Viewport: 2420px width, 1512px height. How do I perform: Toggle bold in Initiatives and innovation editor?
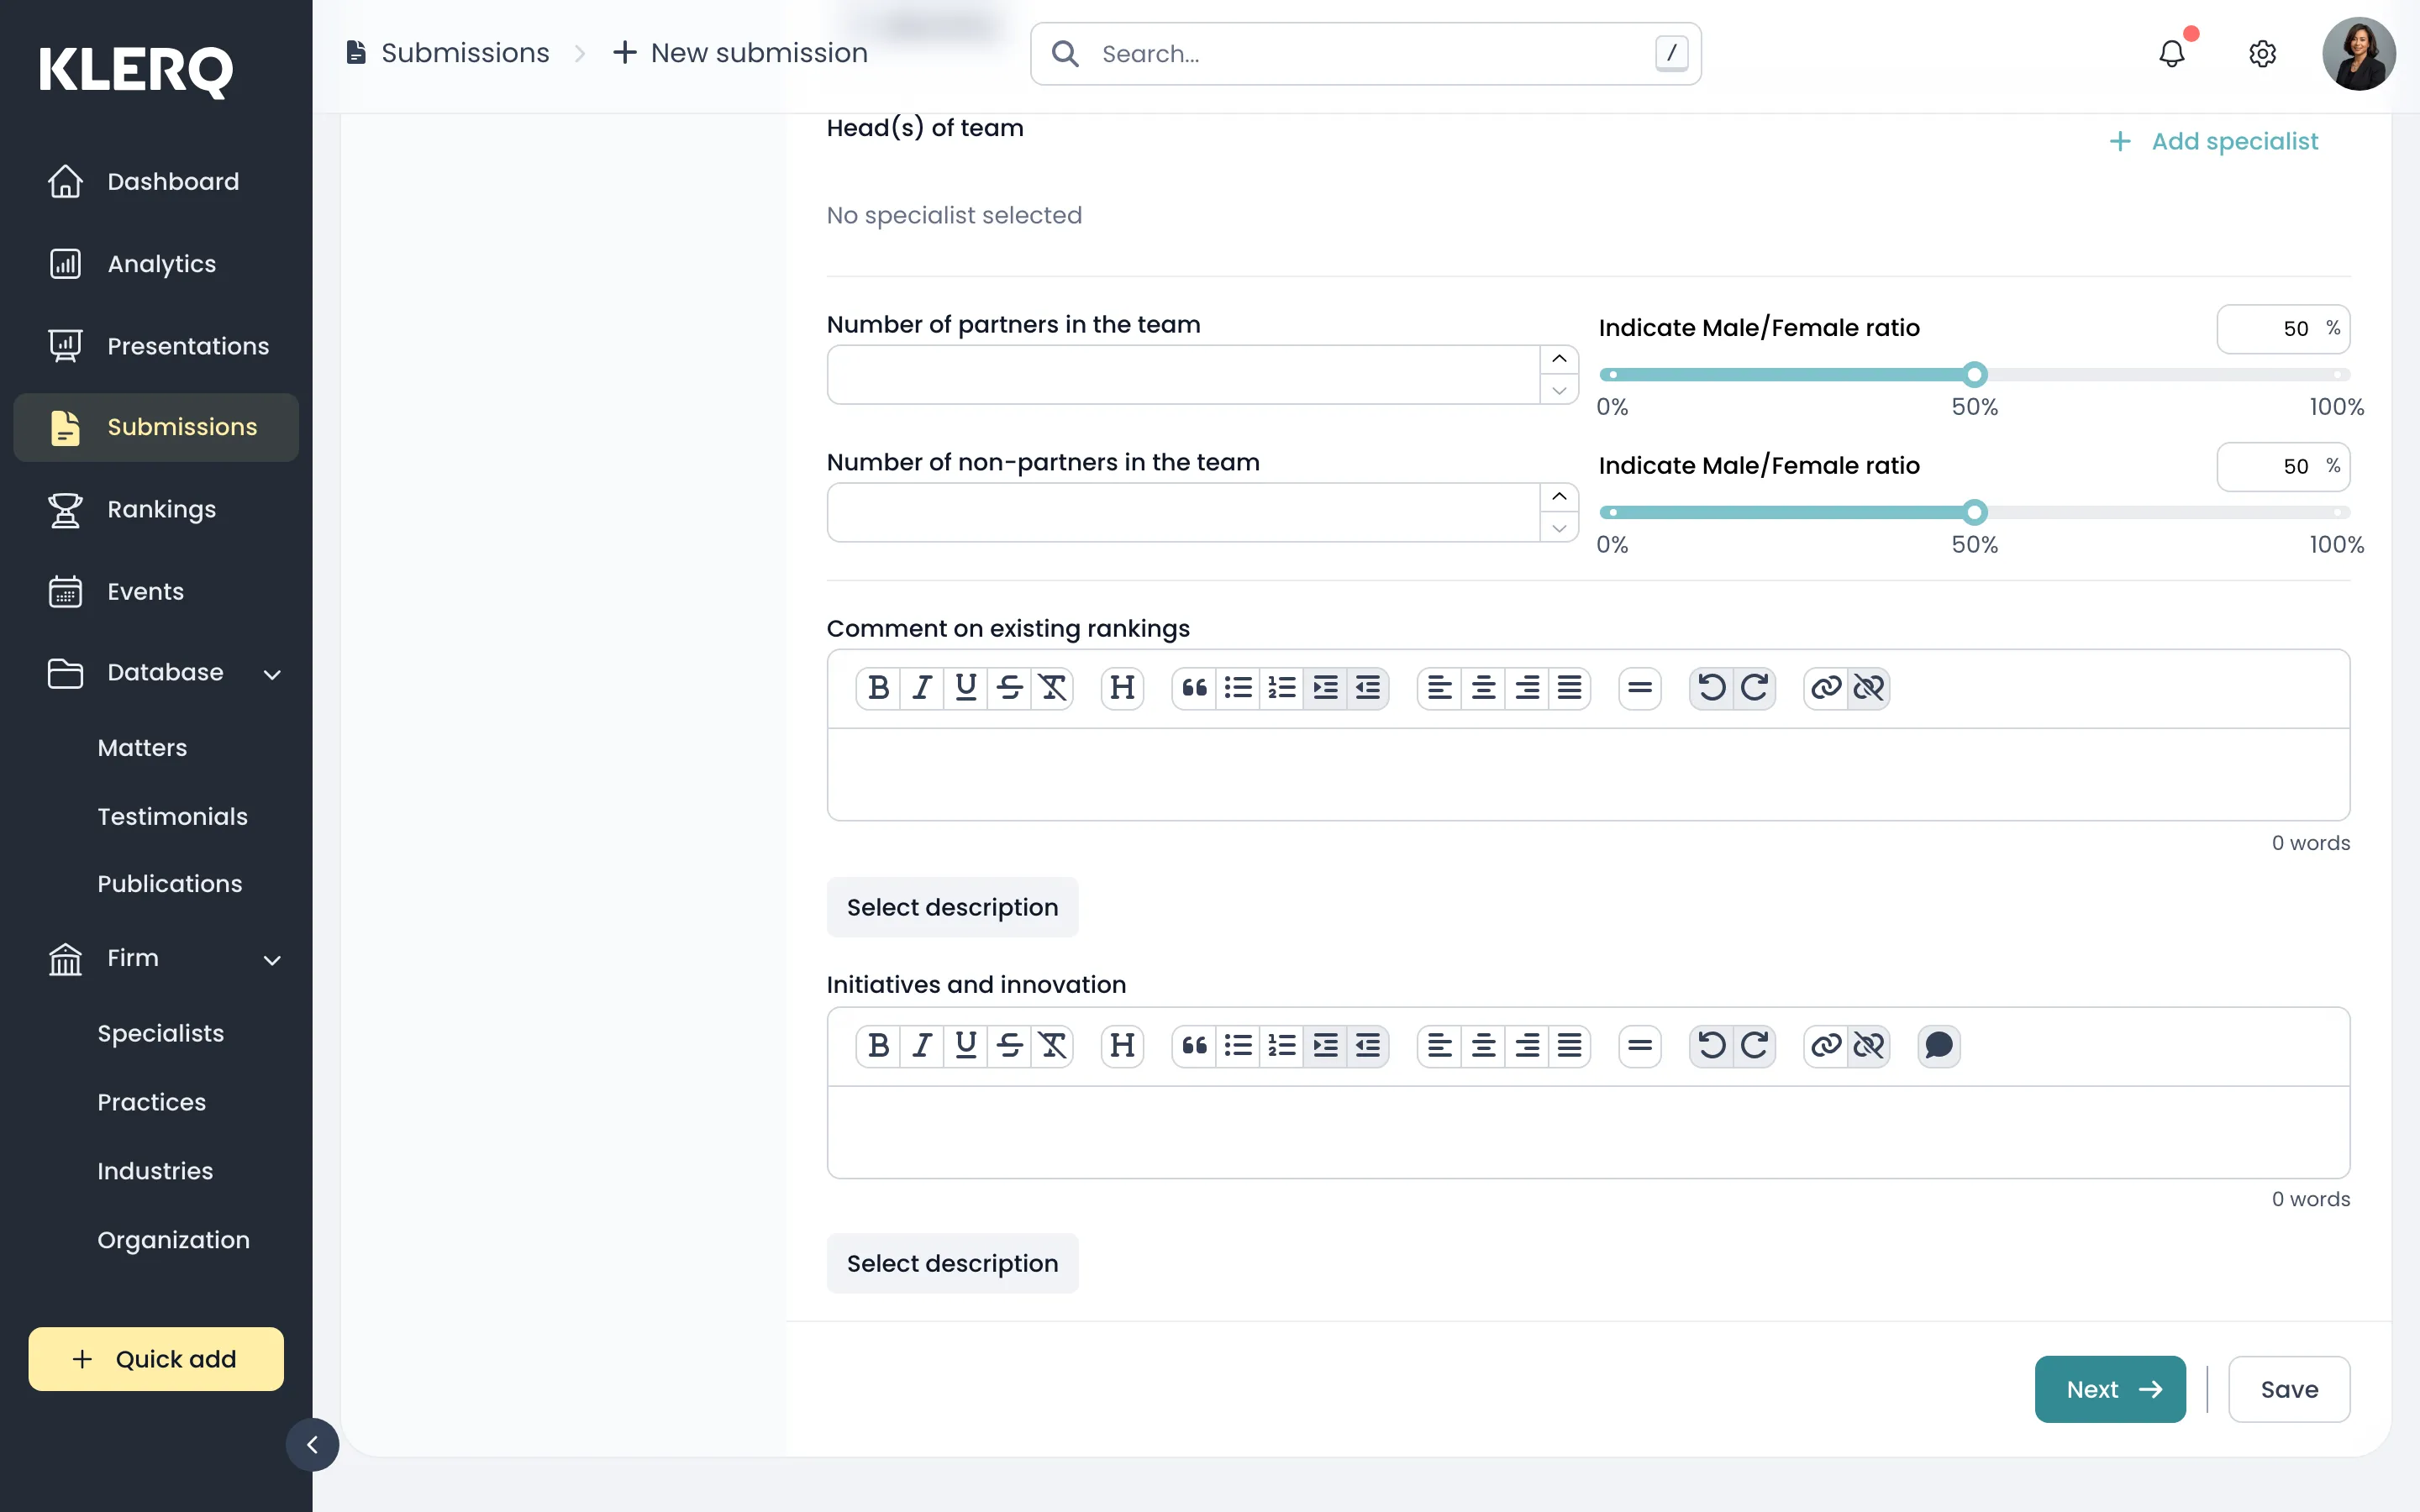click(x=878, y=1046)
